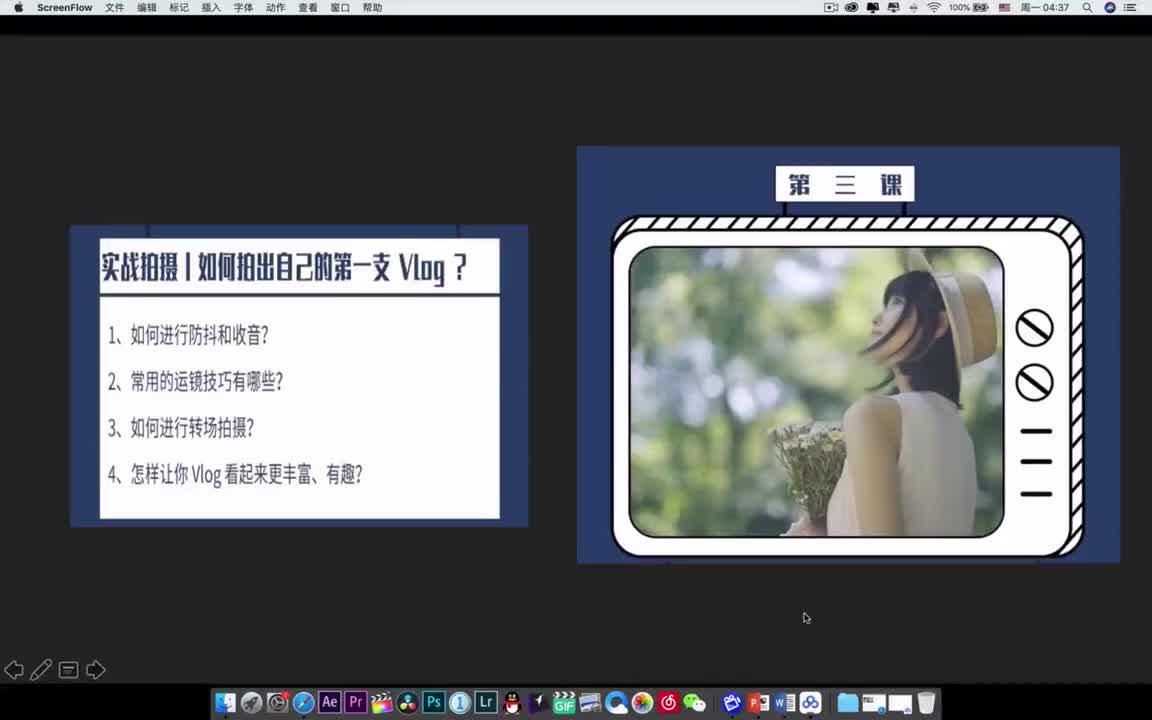Open Safari compass icon in dock
This screenshot has height=720, width=1152.
303,703
